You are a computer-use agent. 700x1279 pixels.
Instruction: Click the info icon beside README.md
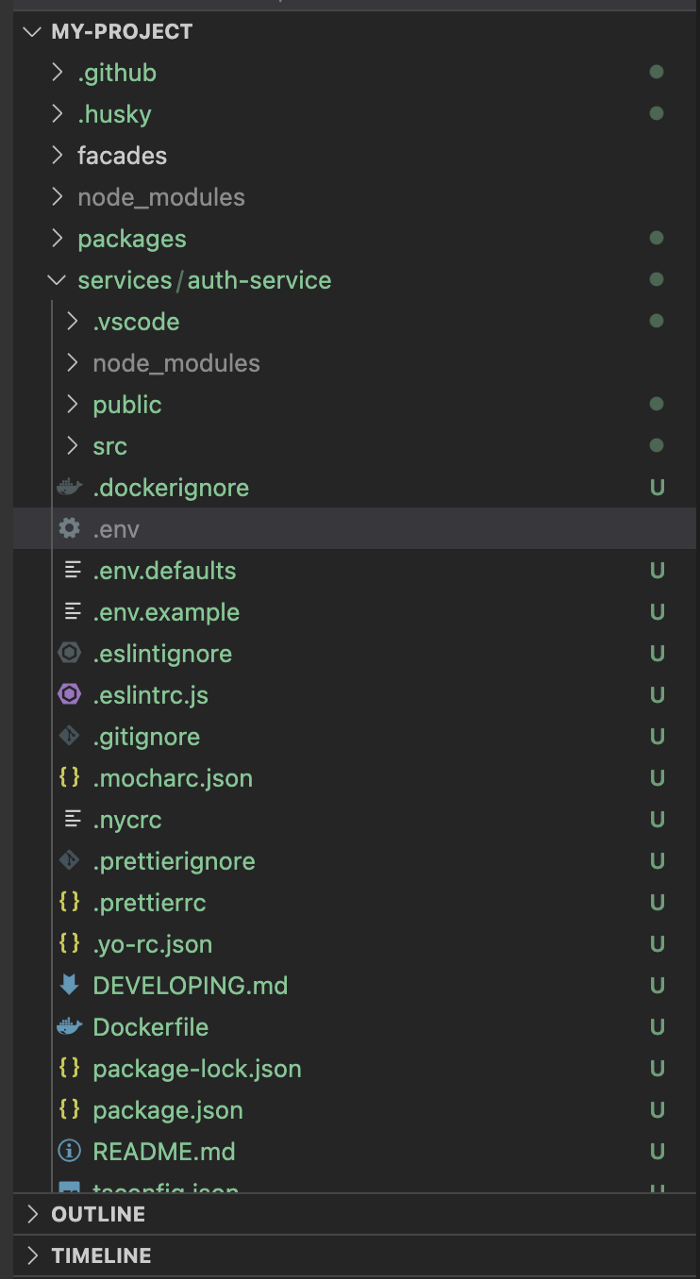[x=69, y=1152]
